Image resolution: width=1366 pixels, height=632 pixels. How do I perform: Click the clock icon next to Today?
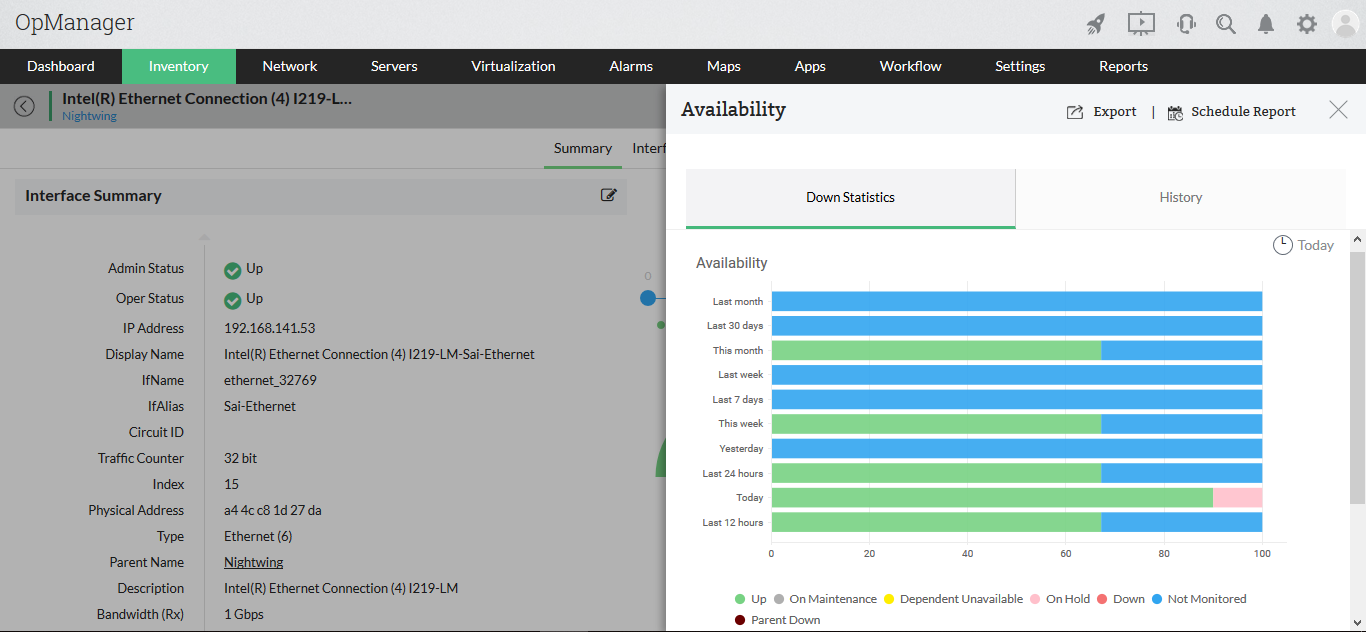(1282, 245)
